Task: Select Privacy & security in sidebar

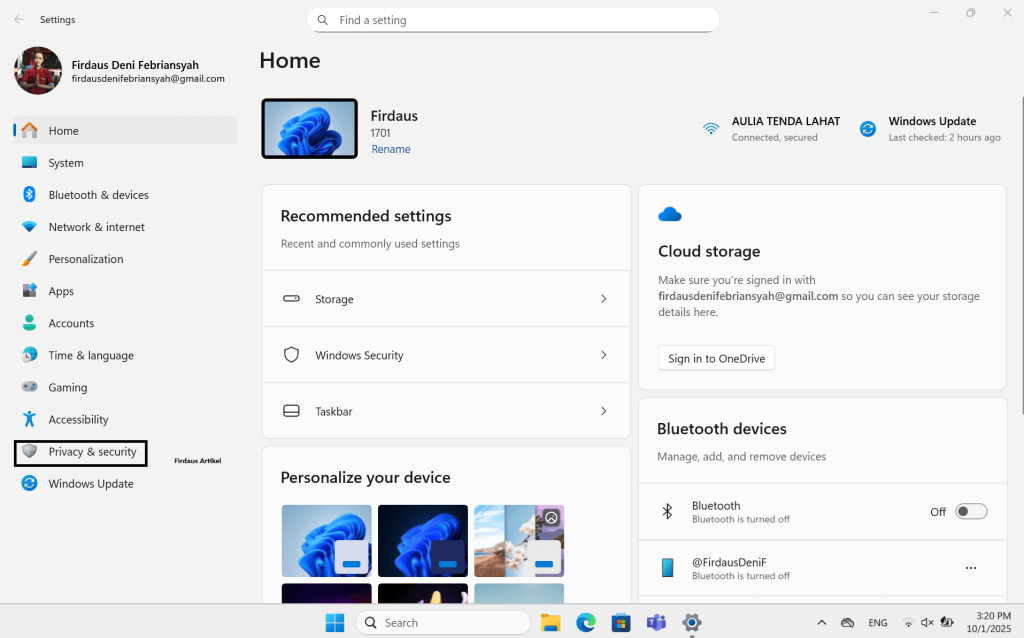Action: 92,452
